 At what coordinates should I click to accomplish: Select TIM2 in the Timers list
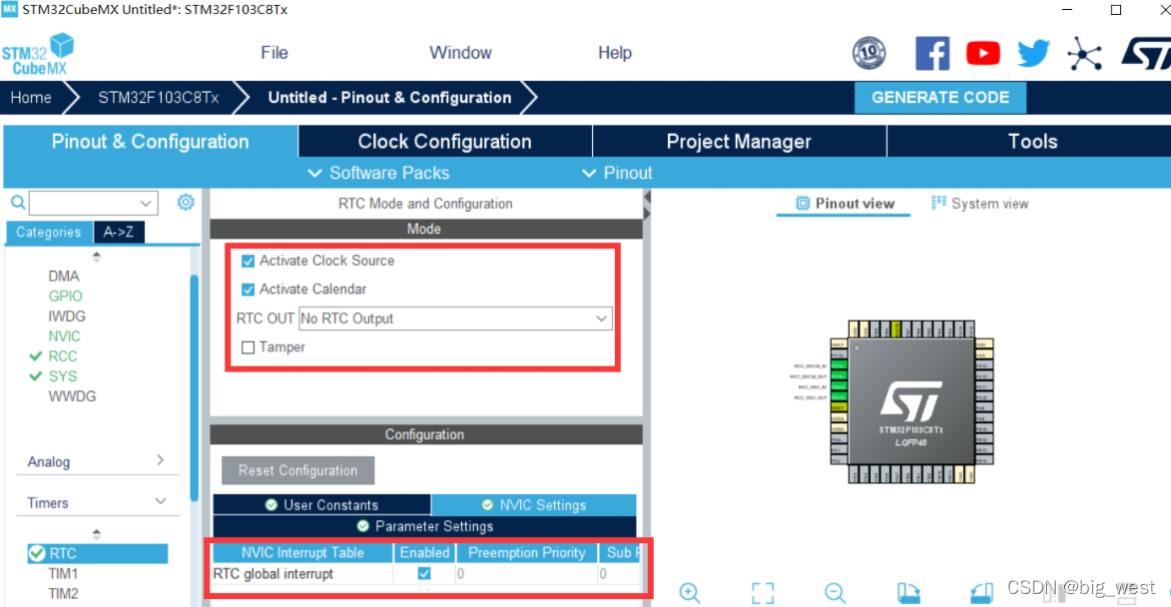pyautogui.click(x=63, y=594)
